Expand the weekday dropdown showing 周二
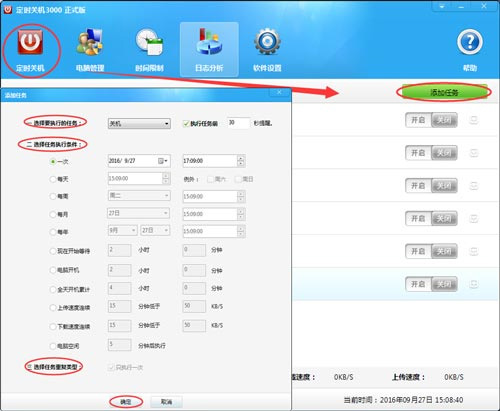 [x=139, y=196]
